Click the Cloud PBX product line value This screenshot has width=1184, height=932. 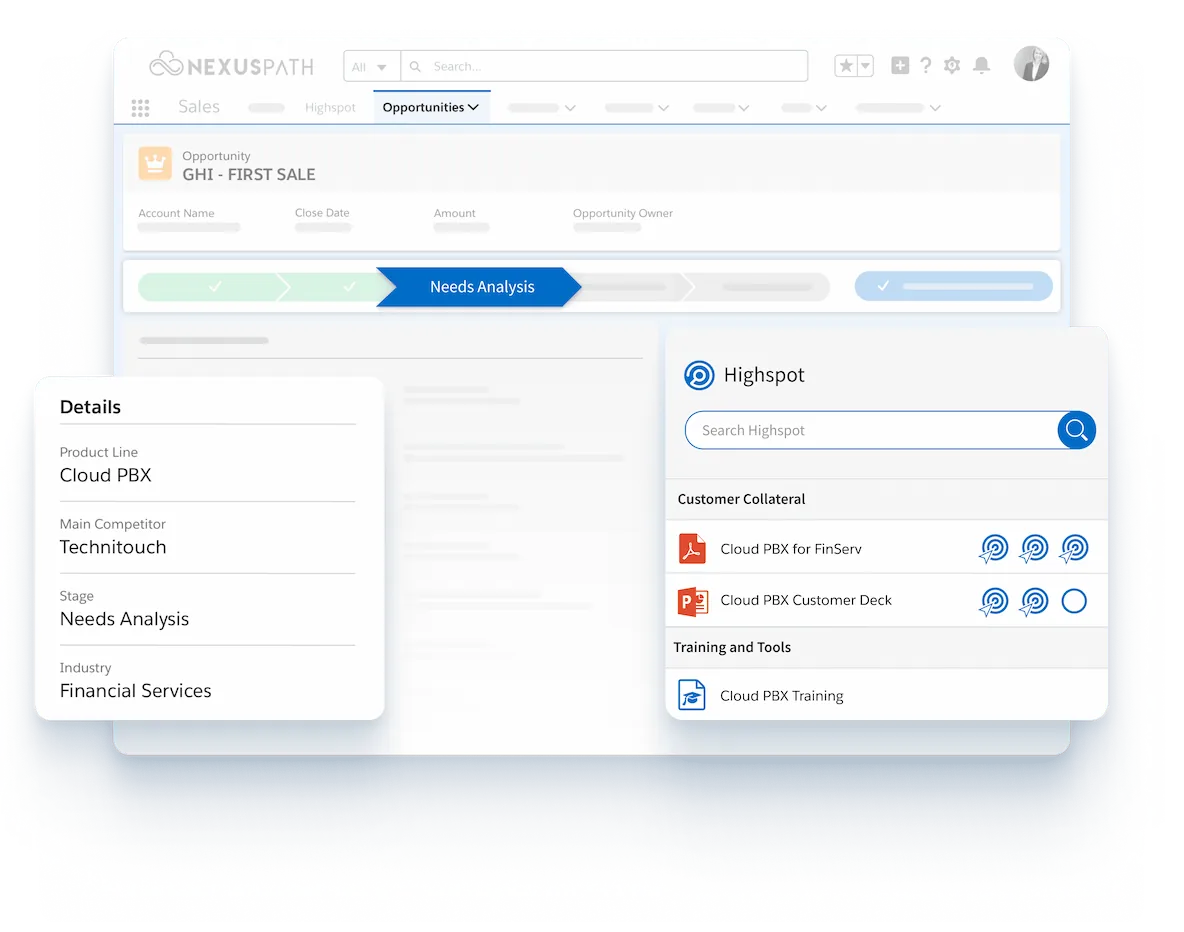tap(106, 475)
